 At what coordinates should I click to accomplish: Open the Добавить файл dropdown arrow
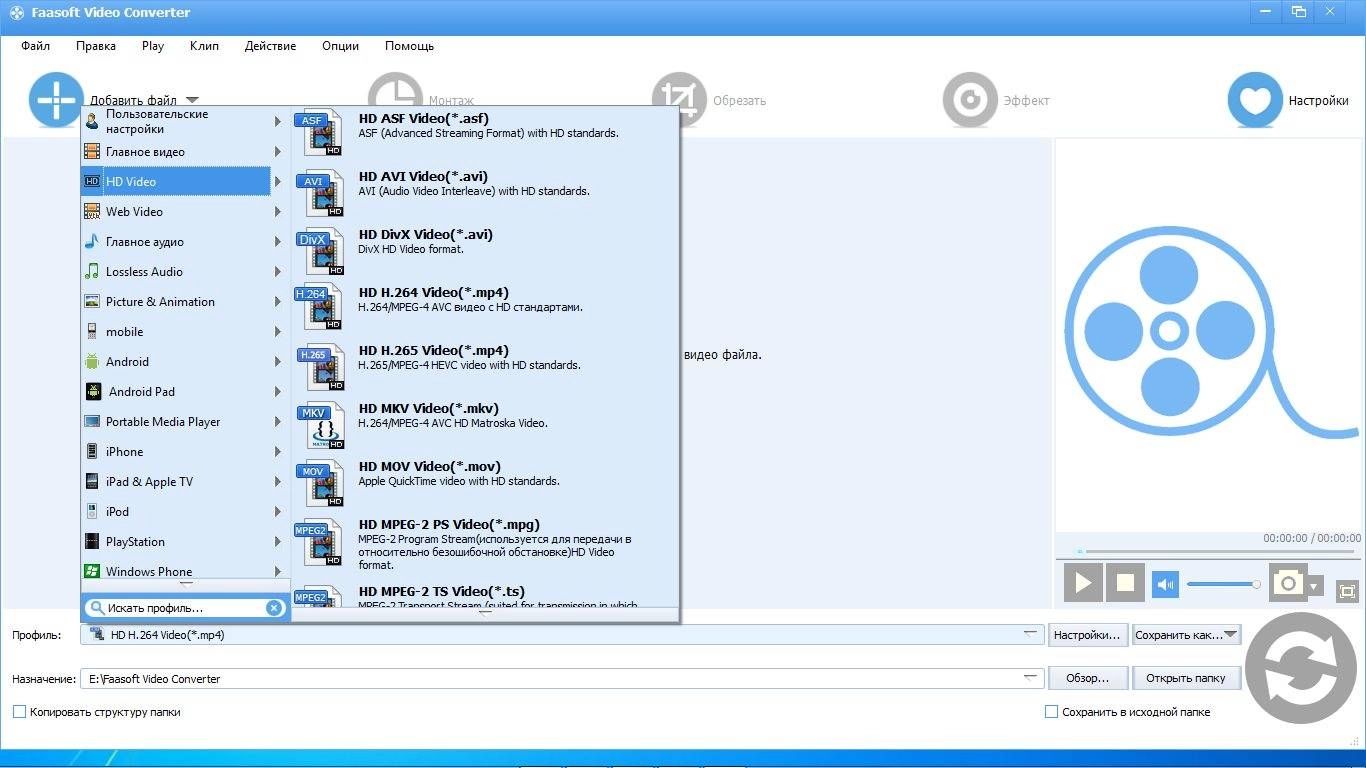click(192, 100)
